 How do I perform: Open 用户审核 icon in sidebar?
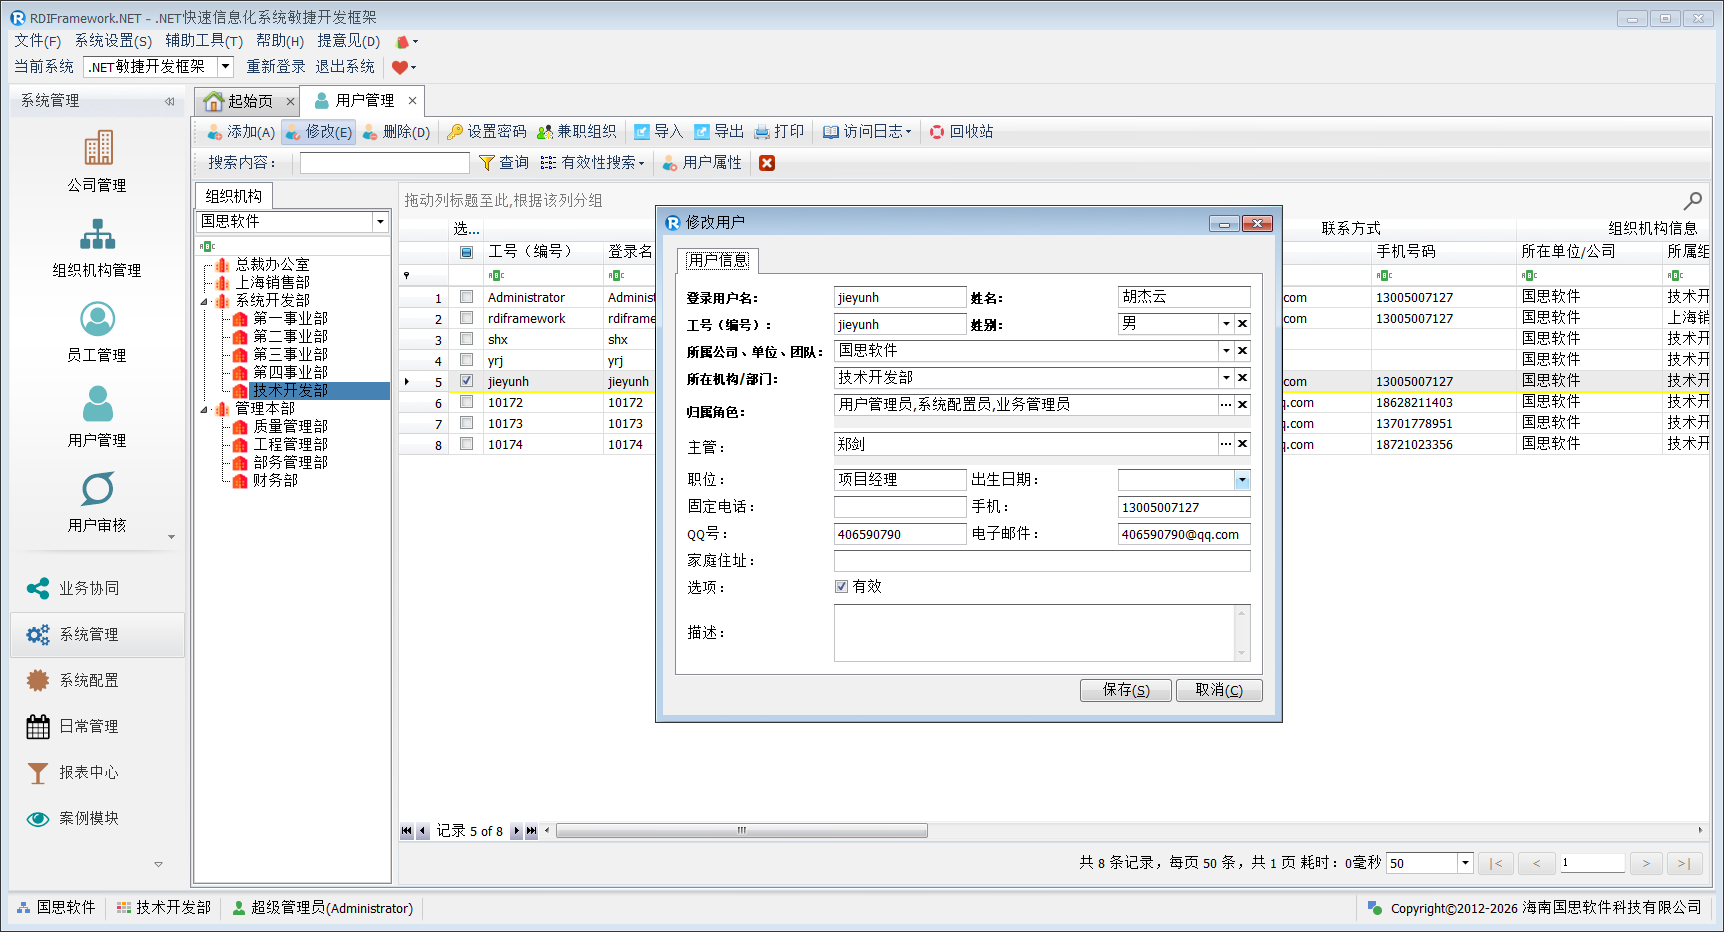[x=97, y=490]
